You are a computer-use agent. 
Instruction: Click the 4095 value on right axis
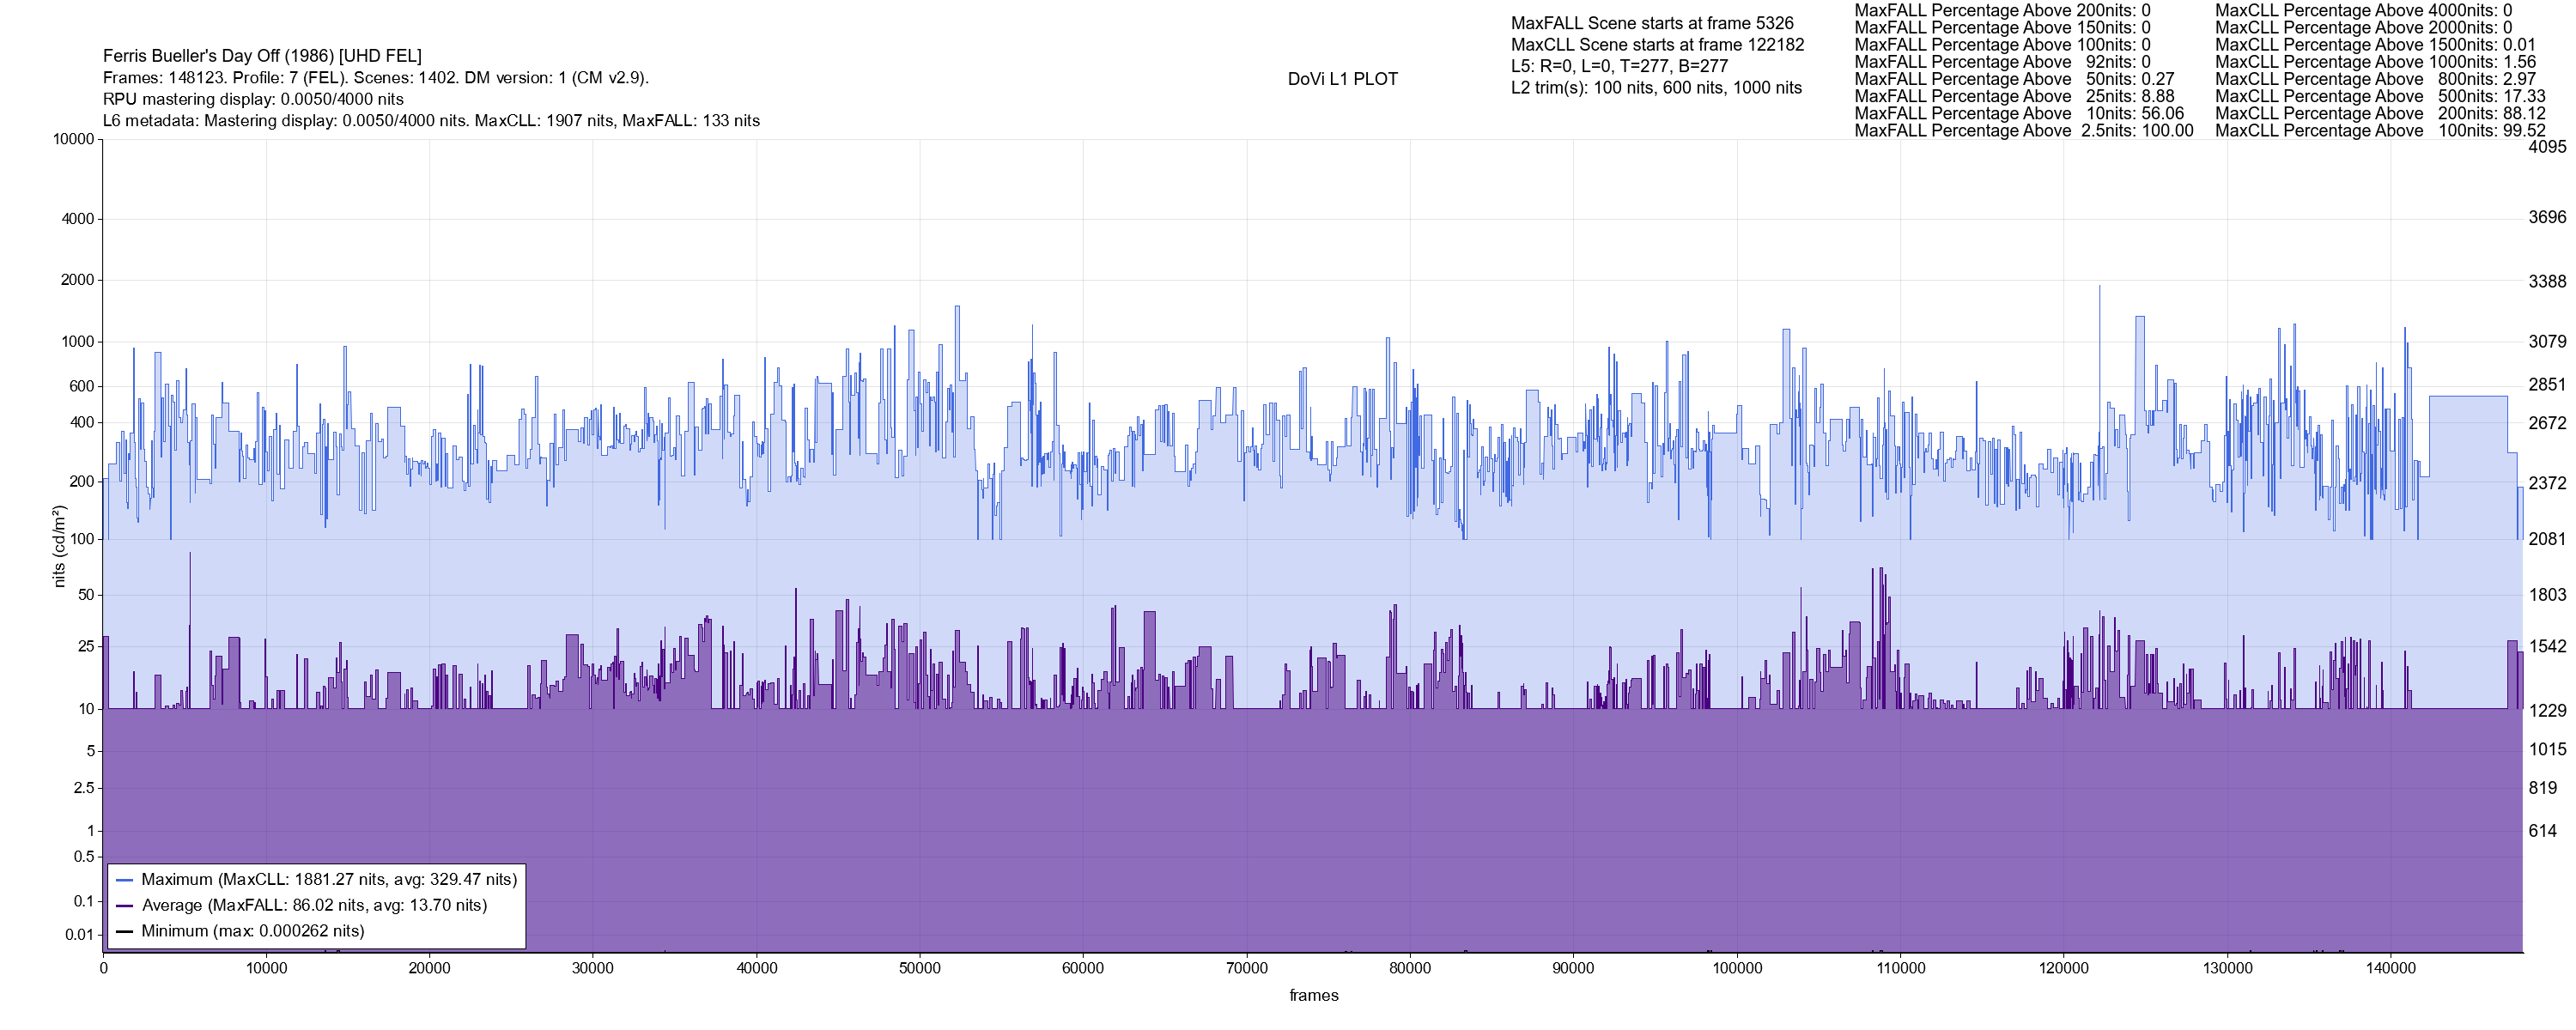coord(2547,147)
